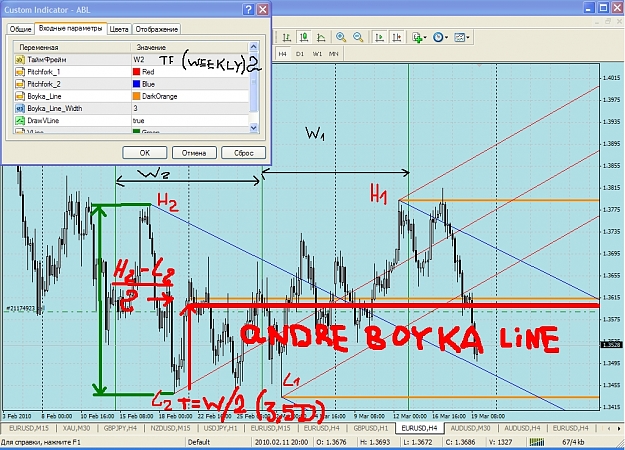Click the dialog help question mark
625x450 pixels.
tap(248, 10)
